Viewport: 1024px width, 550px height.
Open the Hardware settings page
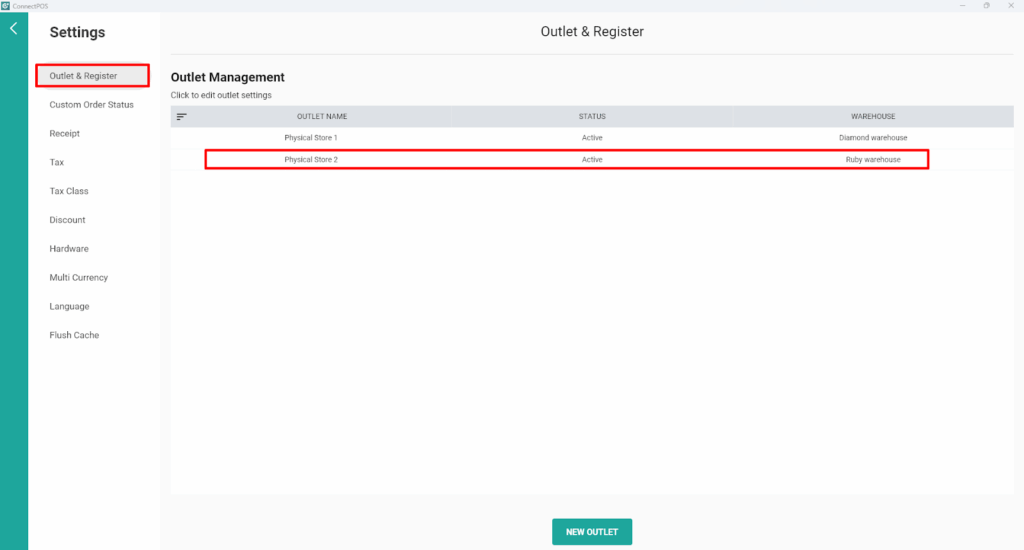pos(69,249)
